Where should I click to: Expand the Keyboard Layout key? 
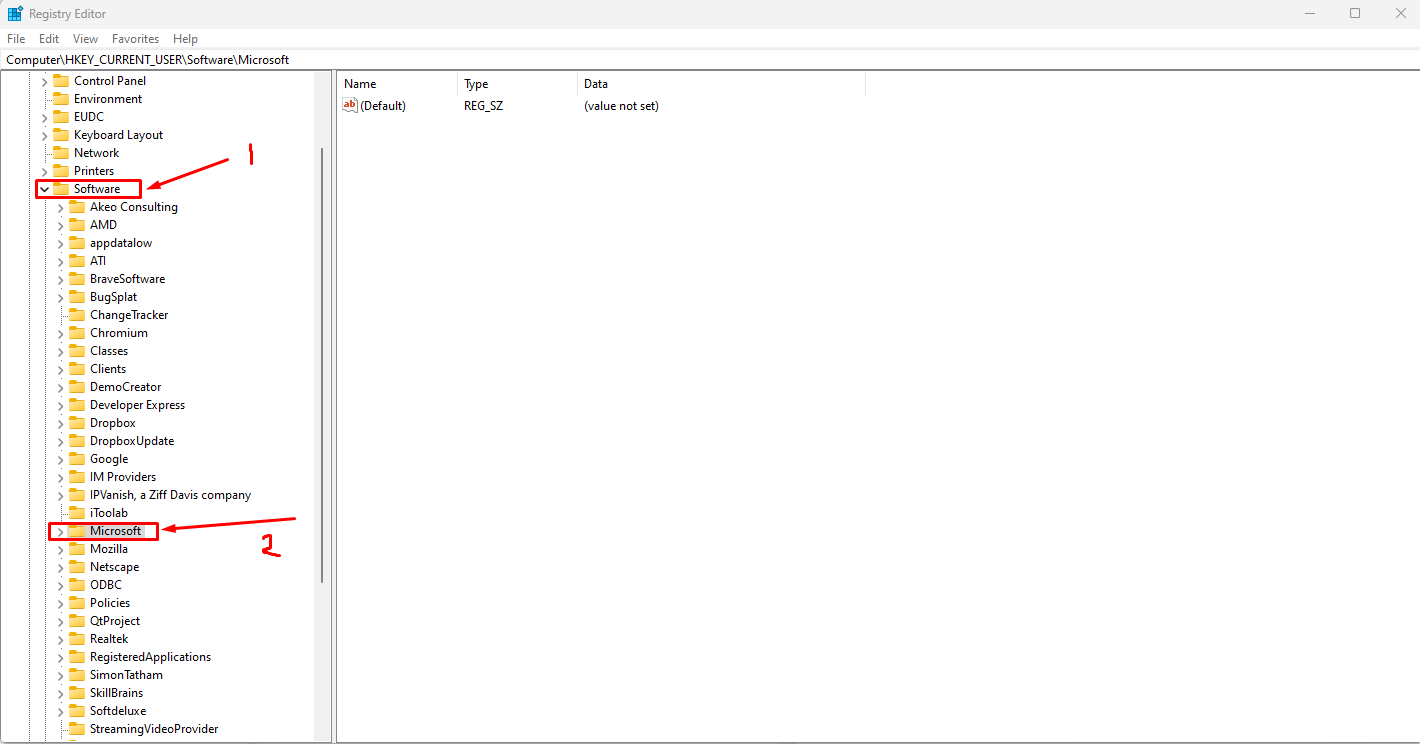pos(44,135)
